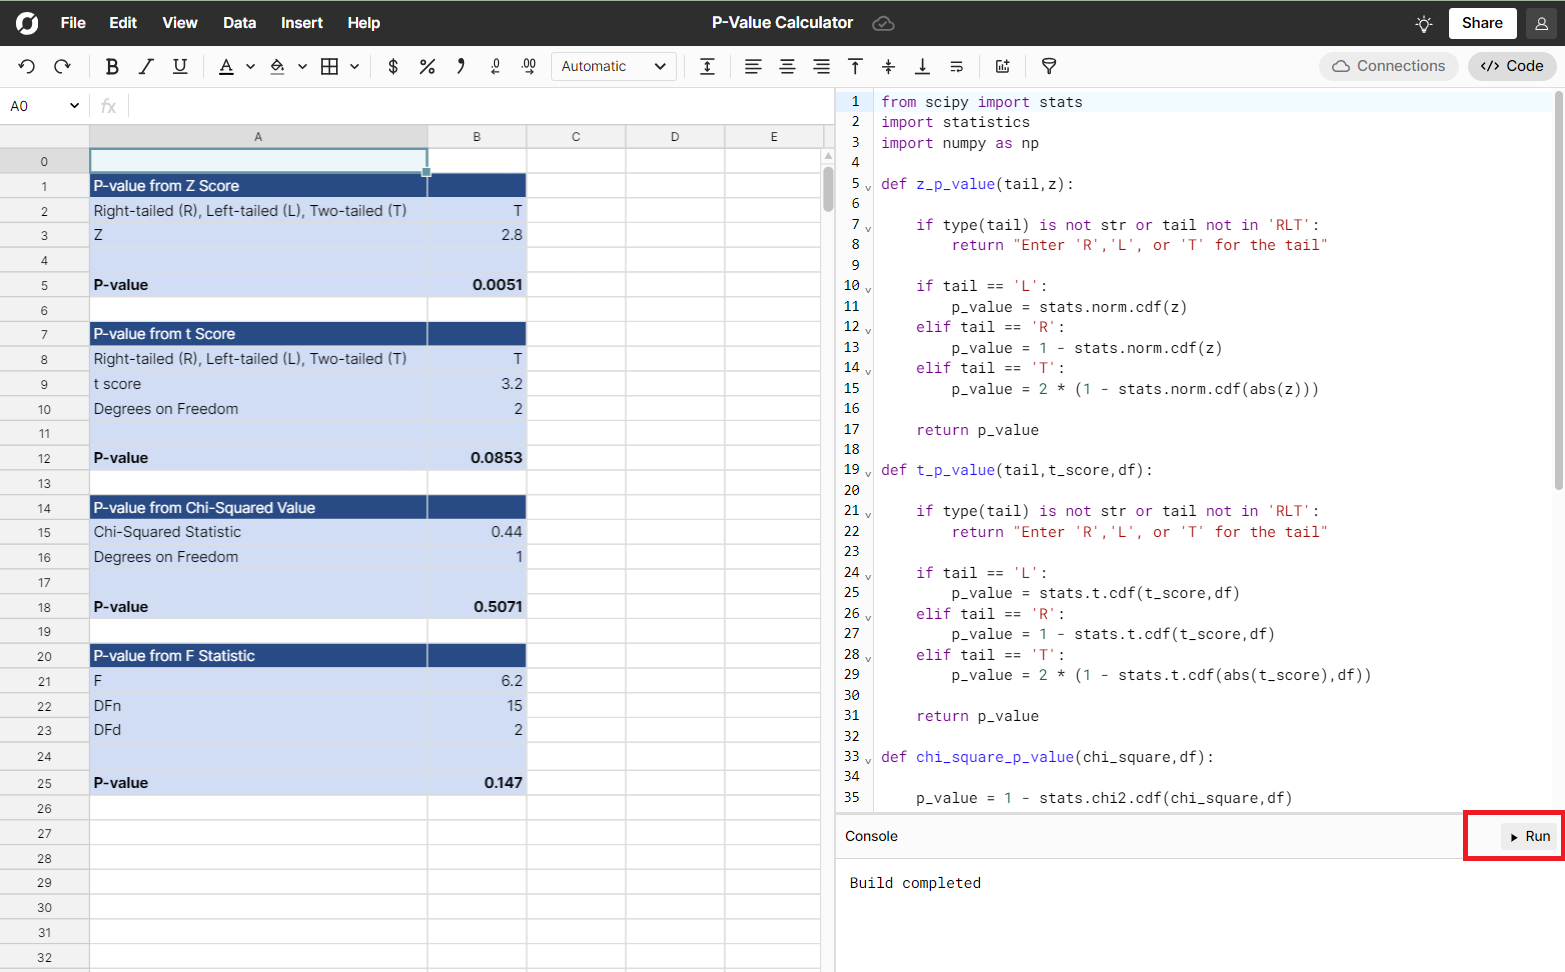1565x972 pixels.
Task: Open the Data menu
Action: [239, 23]
